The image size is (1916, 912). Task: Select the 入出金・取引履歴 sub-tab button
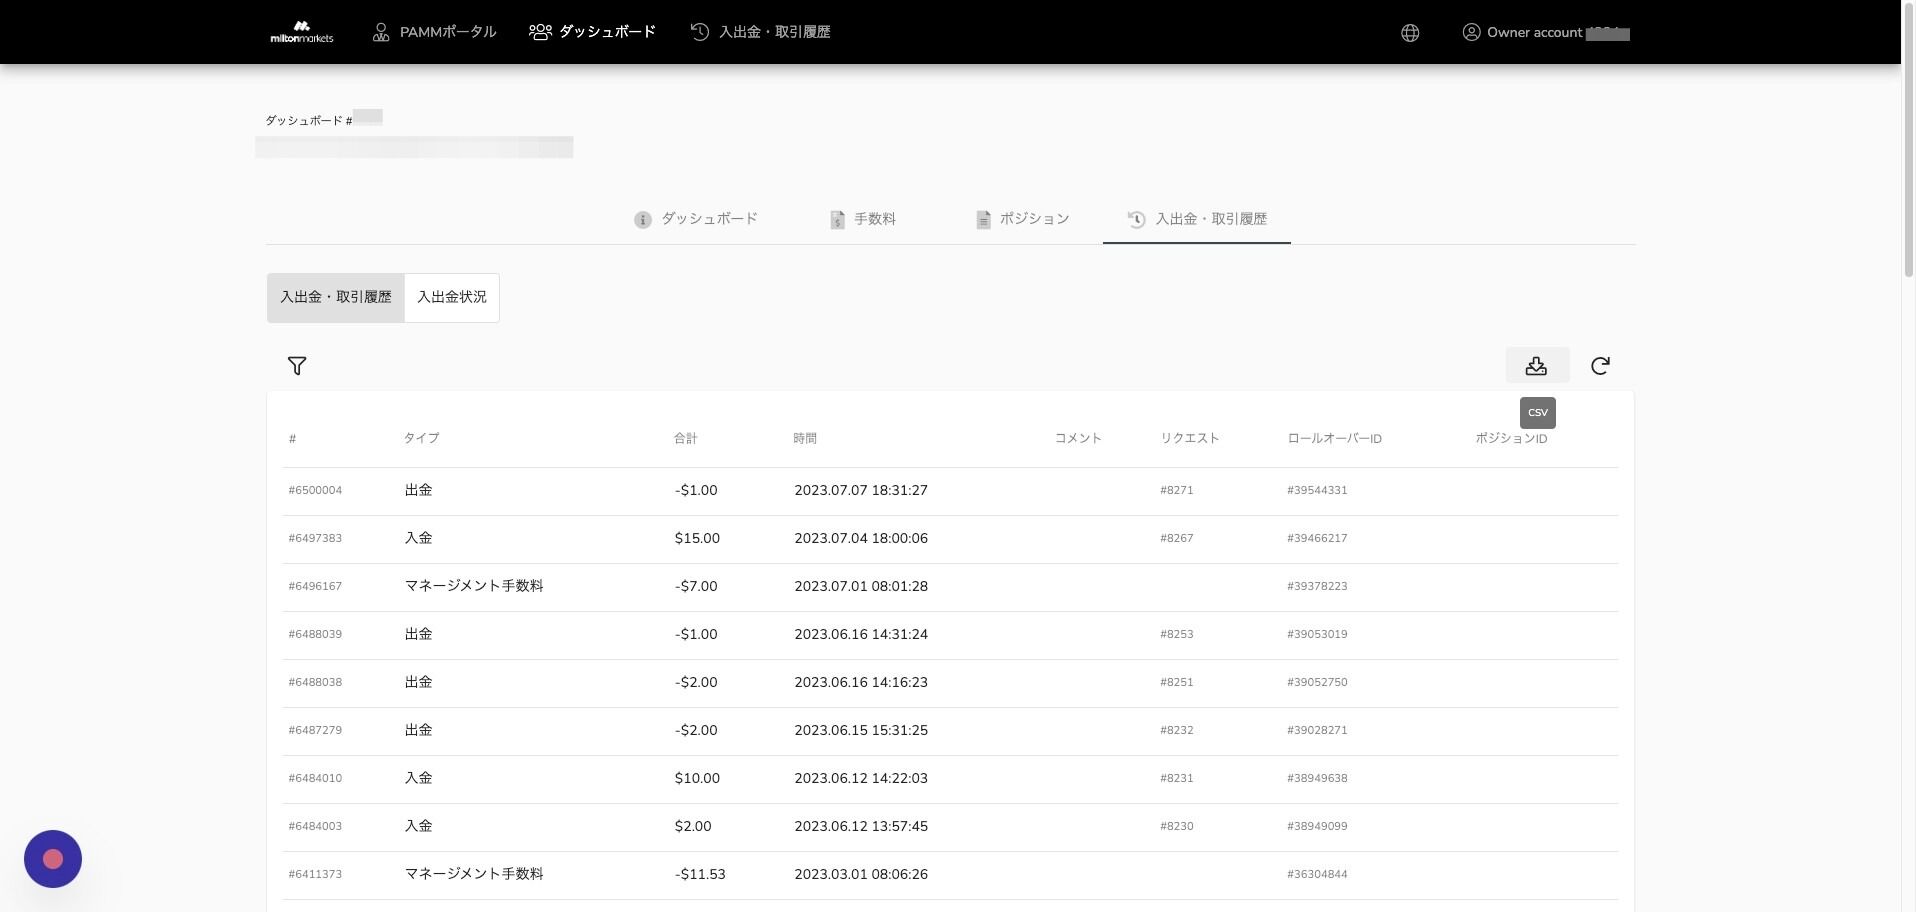[x=336, y=297]
